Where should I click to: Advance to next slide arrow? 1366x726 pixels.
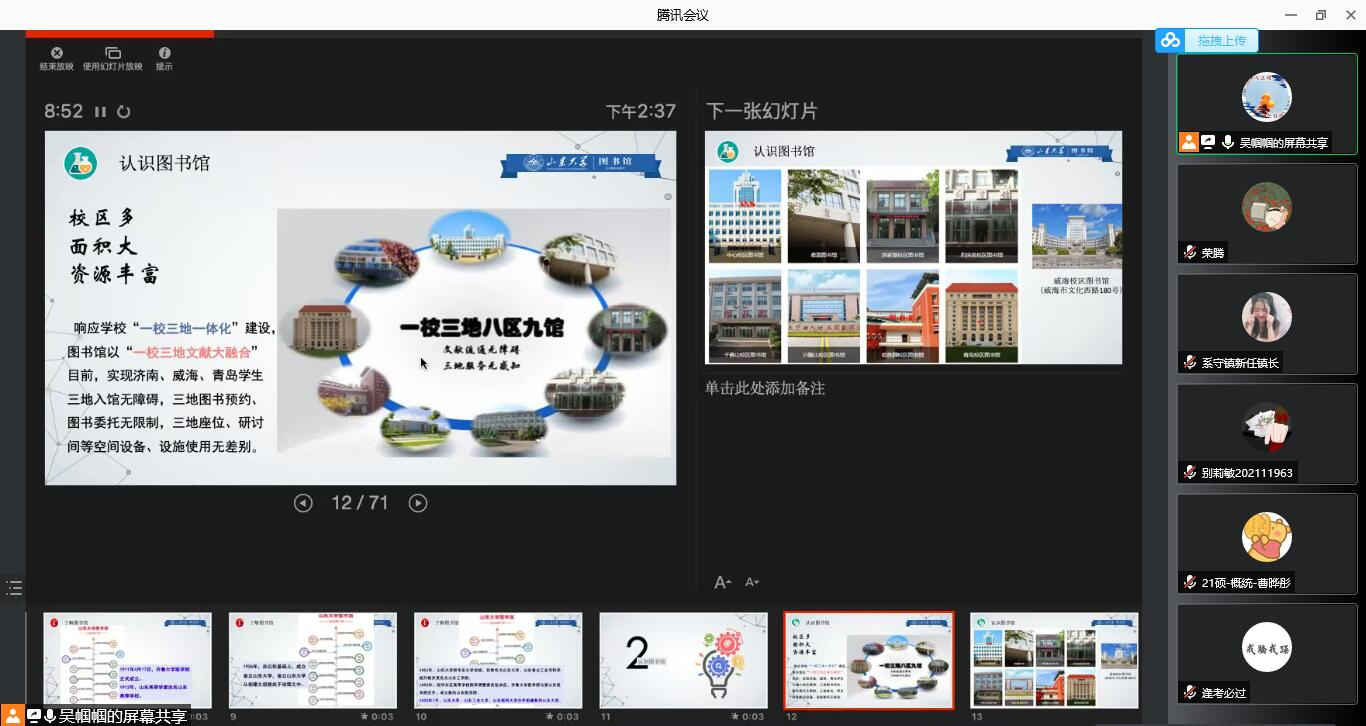[418, 503]
